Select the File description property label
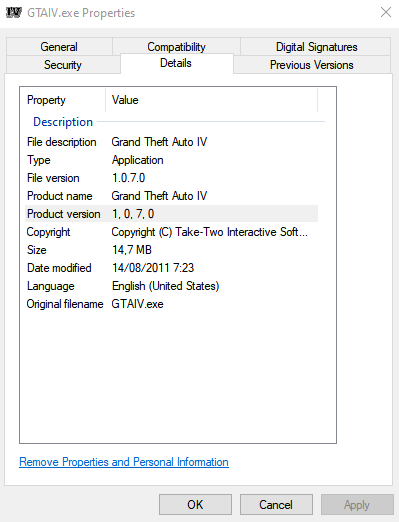399x522 pixels. pos(62,142)
